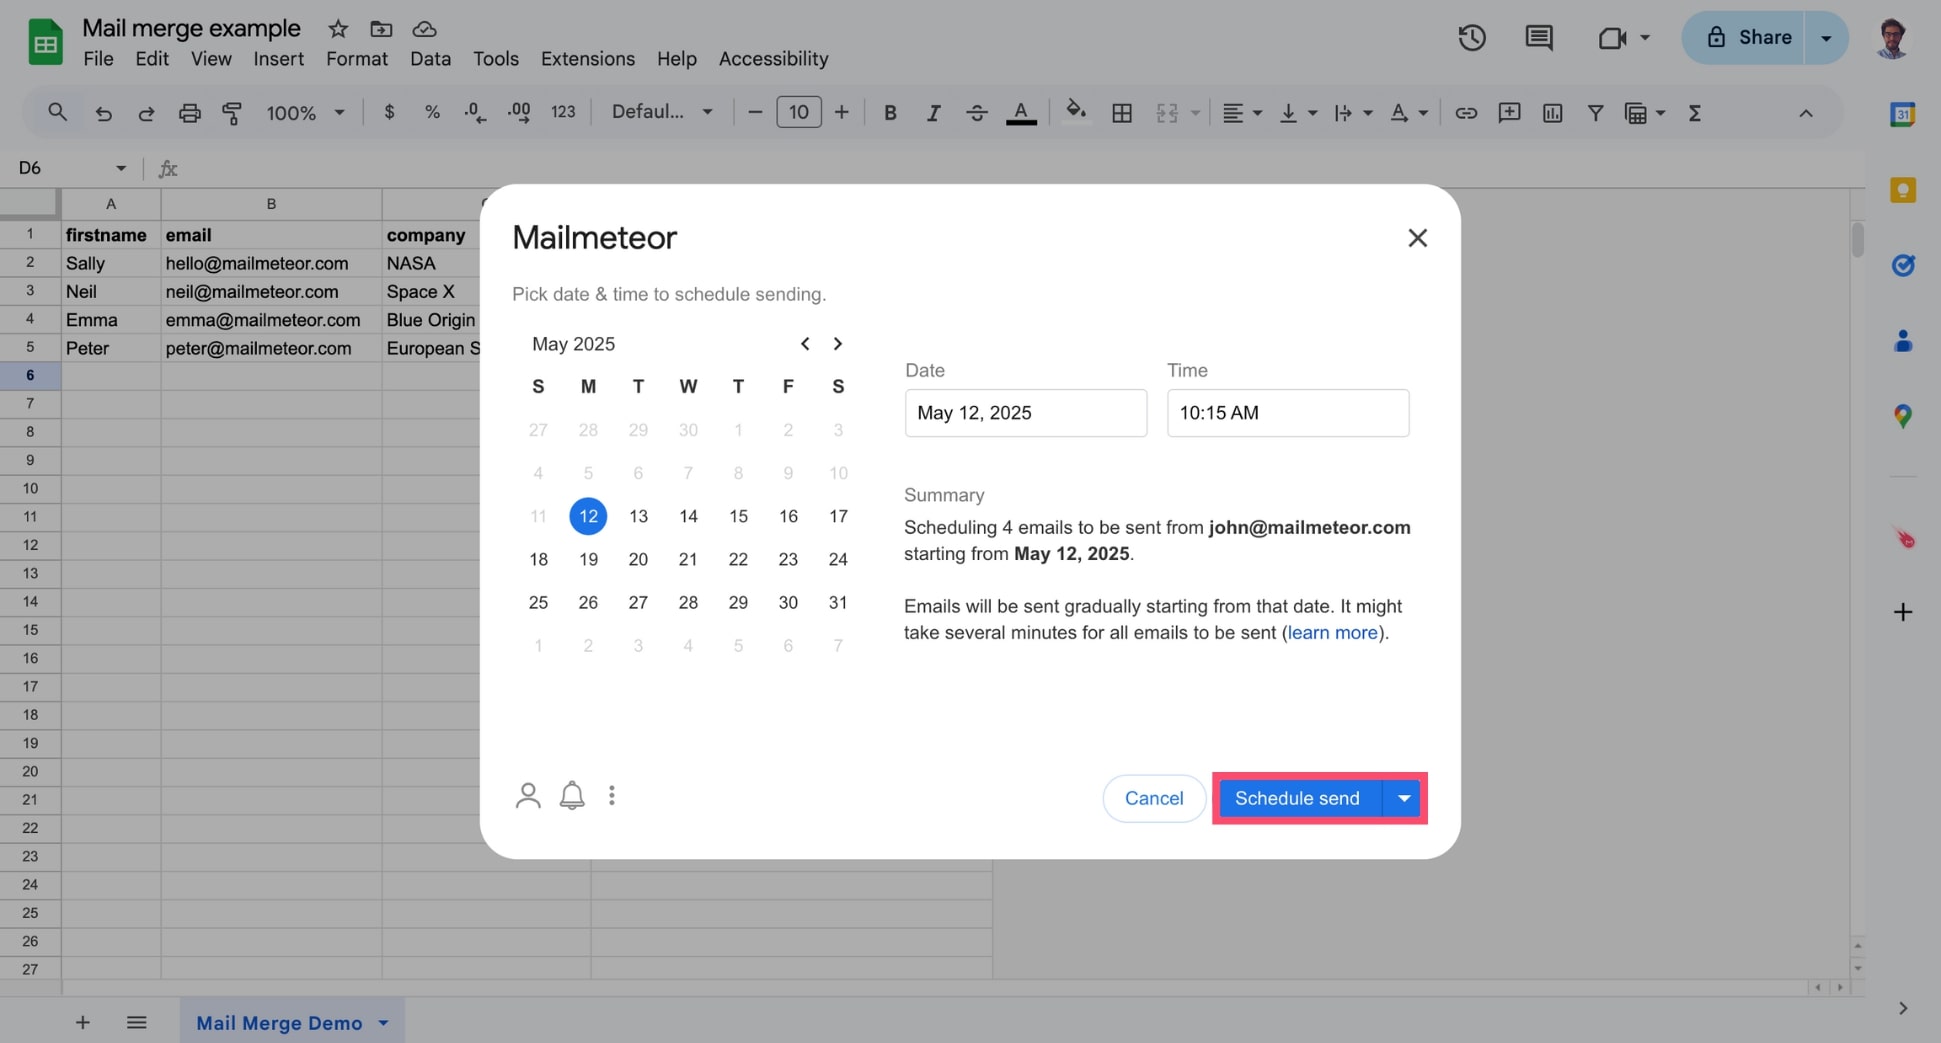Open the File menu
Image resolution: width=1941 pixels, height=1043 pixels.
[x=98, y=59]
